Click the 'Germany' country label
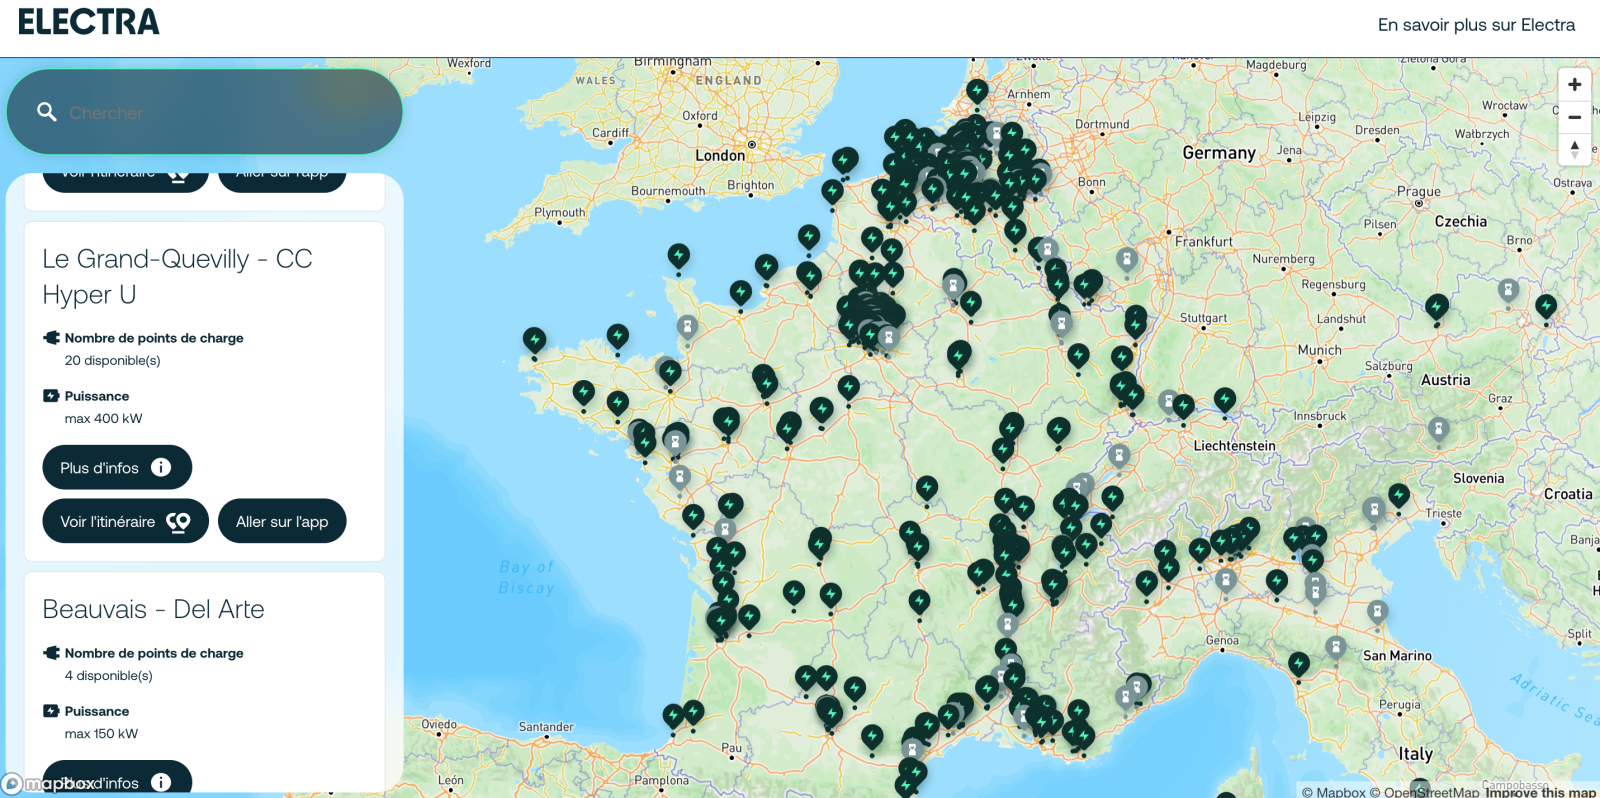 click(x=1219, y=152)
